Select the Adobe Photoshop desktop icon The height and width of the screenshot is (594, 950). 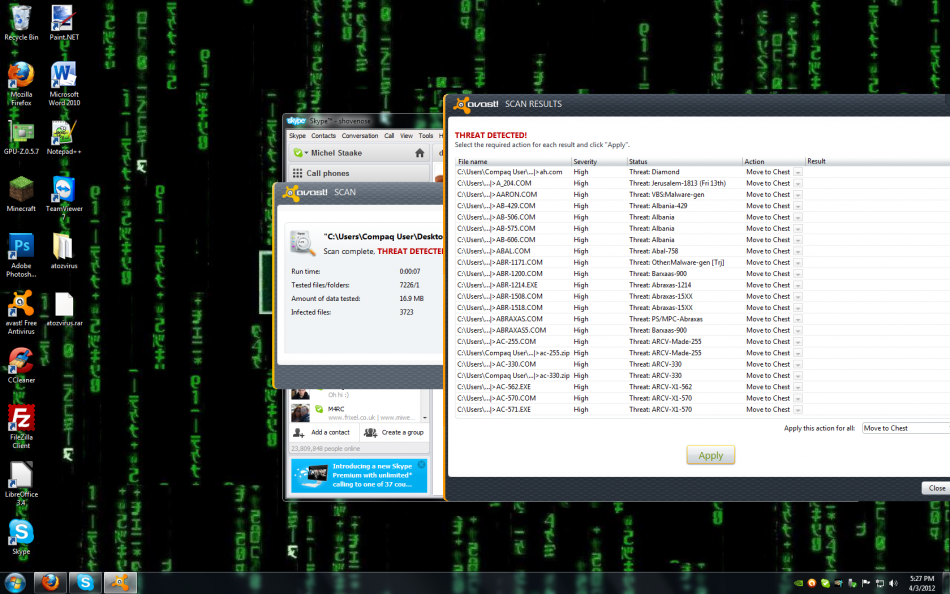pyautogui.click(x=21, y=255)
